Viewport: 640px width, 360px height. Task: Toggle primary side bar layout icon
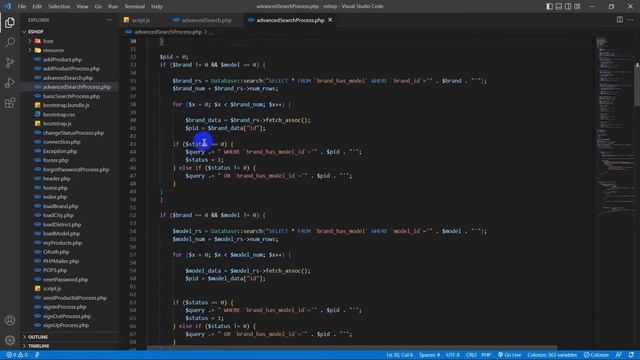549,6
